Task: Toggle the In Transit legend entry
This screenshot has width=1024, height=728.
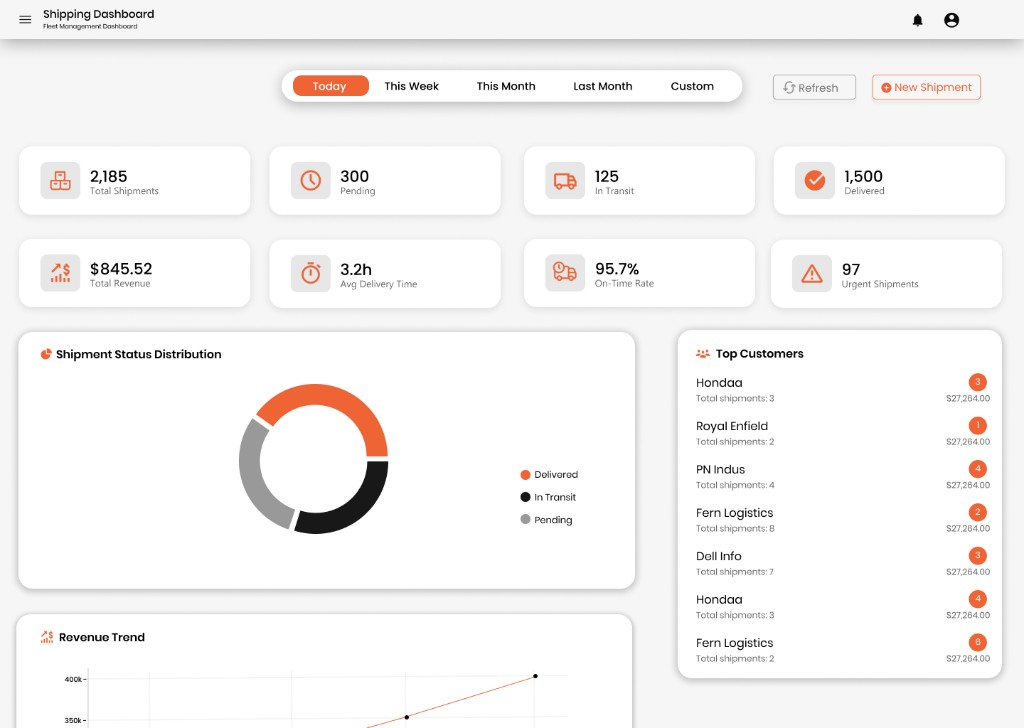Action: pyautogui.click(x=548, y=497)
